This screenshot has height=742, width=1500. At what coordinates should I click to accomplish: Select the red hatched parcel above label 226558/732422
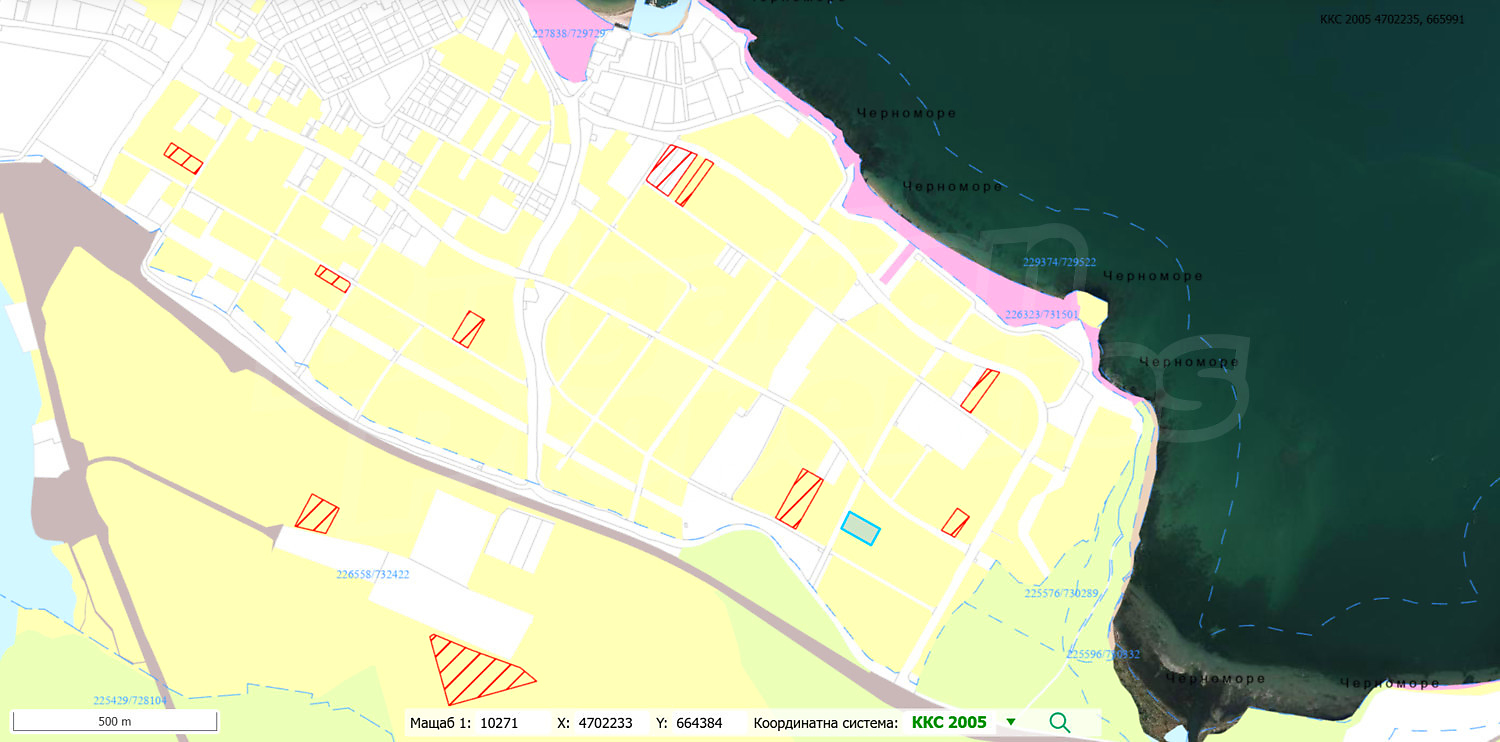pos(317,514)
